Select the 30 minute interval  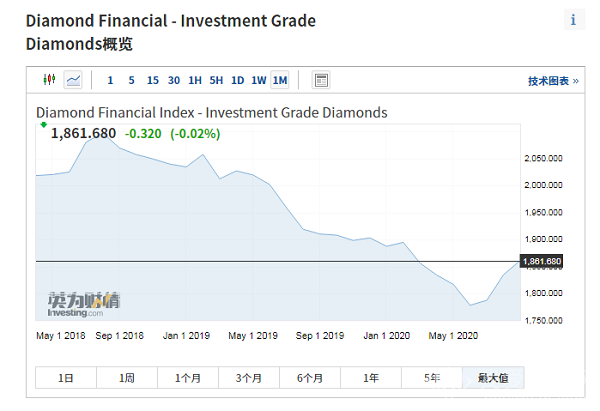click(174, 80)
